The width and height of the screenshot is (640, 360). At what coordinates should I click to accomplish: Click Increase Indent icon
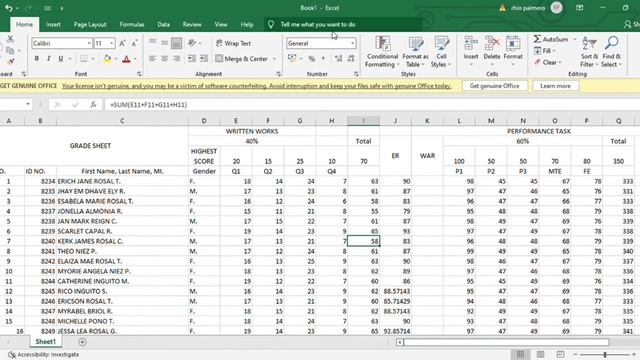[203, 59]
